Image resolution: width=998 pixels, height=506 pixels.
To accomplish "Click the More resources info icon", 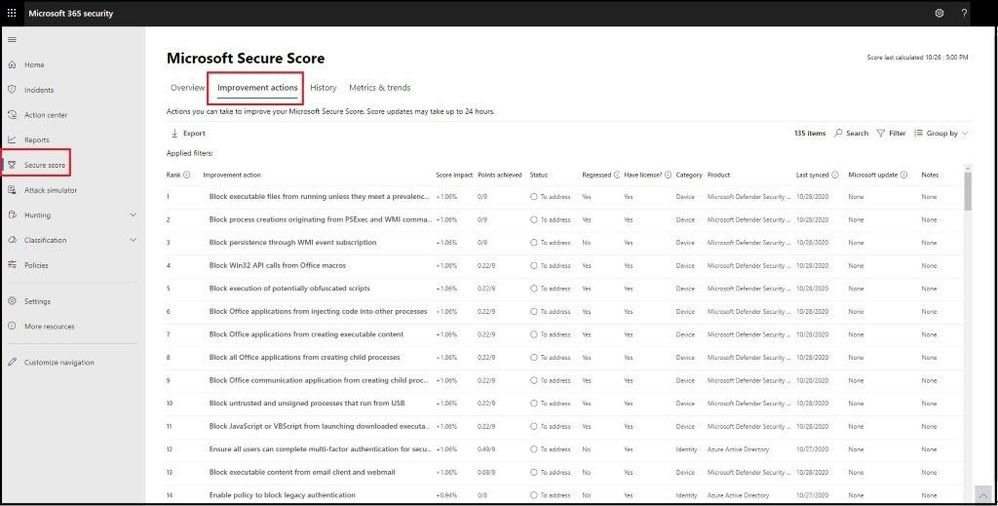I will coord(11,326).
